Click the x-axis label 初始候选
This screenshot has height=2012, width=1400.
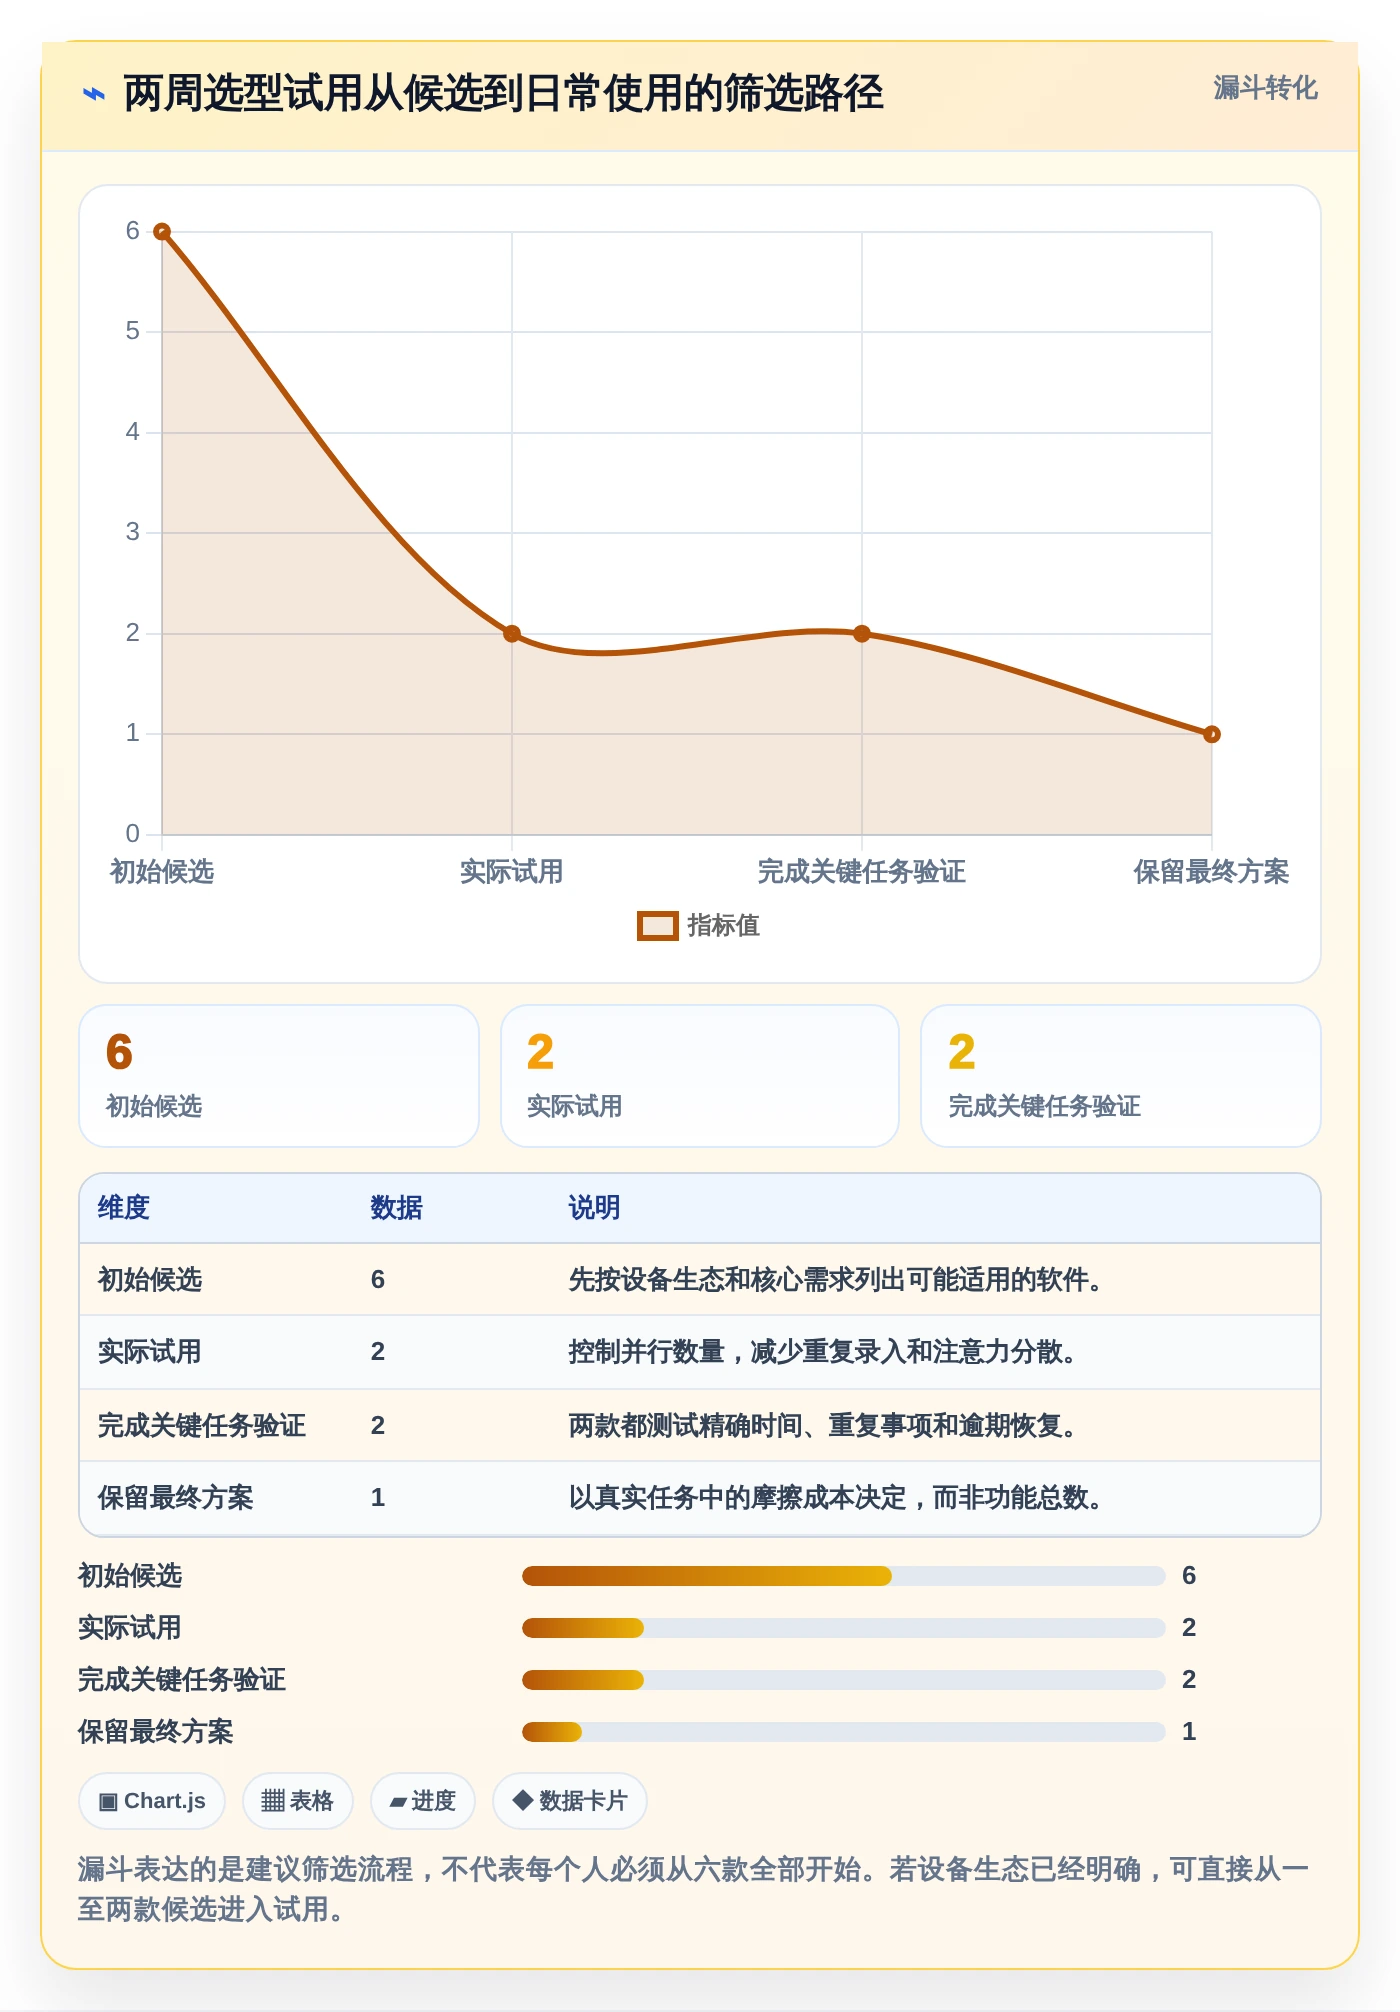tap(162, 872)
